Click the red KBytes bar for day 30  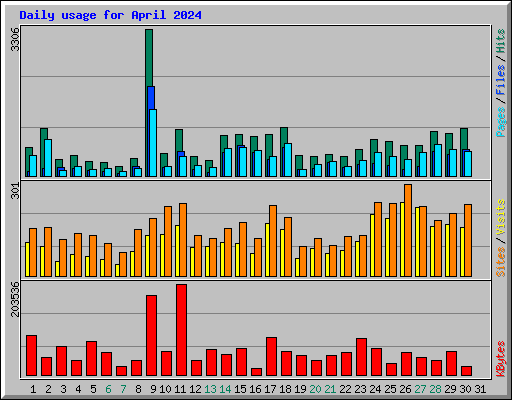coord(466,371)
